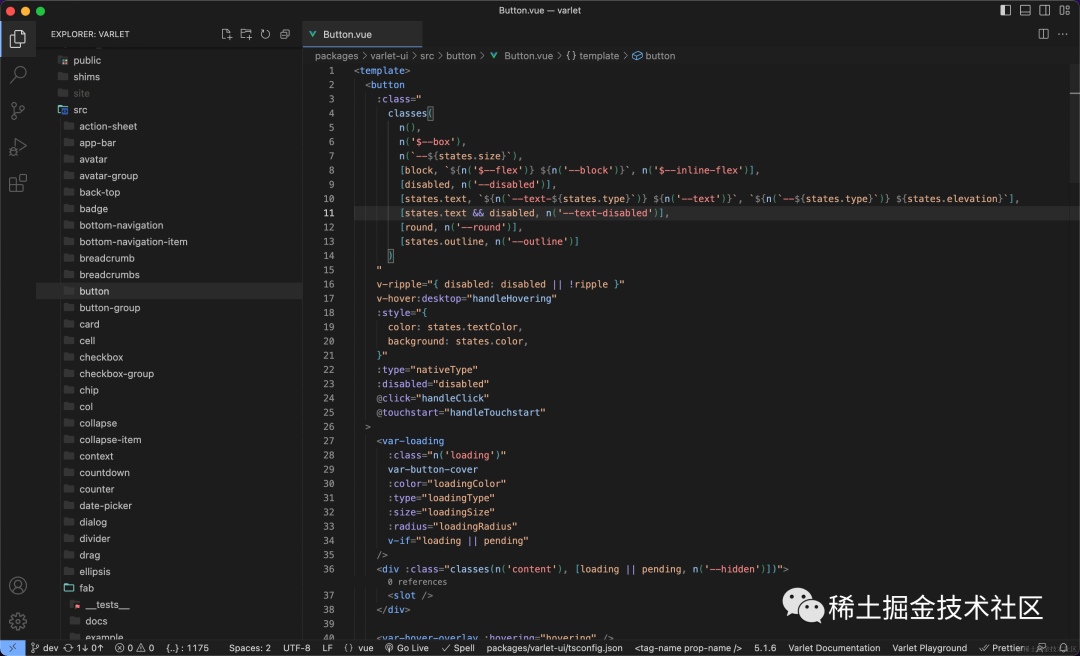Viewport: 1080px width, 656px height.
Task: Expand the bottom-navigation-item folder
Action: point(133,241)
